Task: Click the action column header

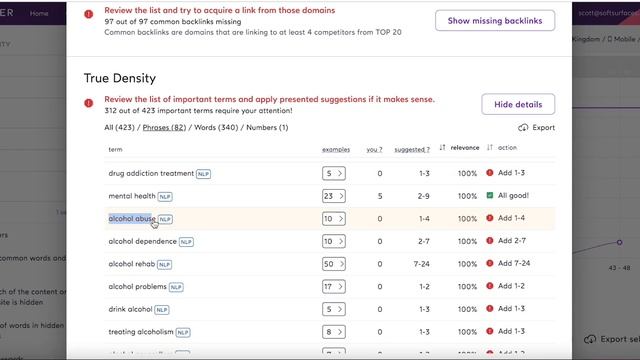Action: pos(507,148)
